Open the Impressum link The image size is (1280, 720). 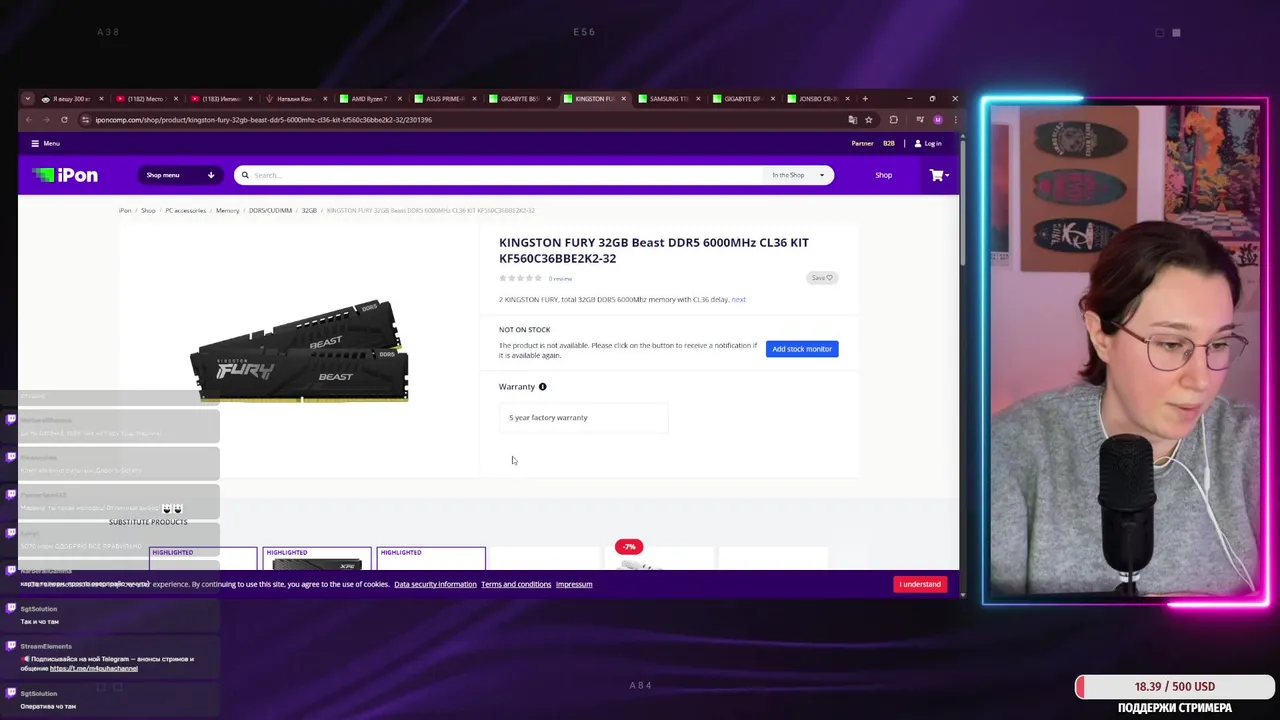tap(574, 584)
